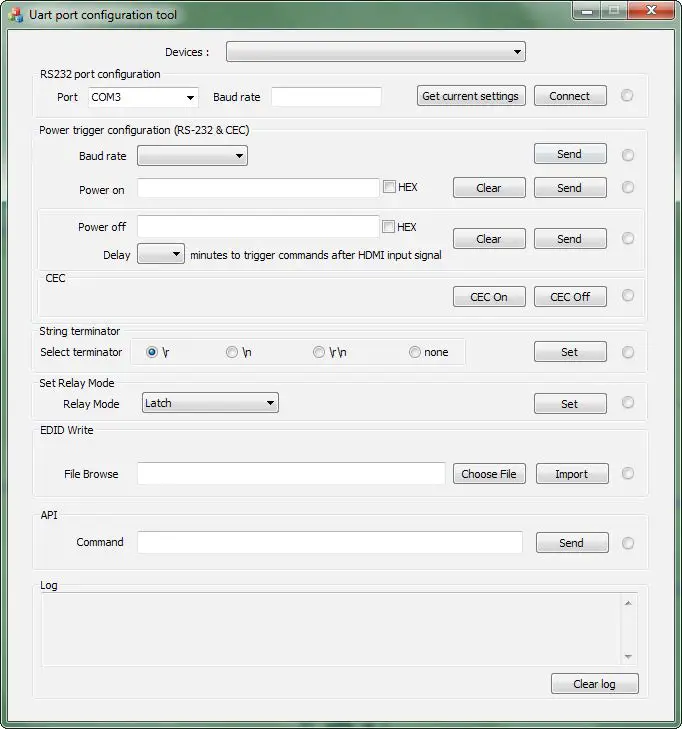Click Set button for String terminator
This screenshot has height=729, width=682.
point(570,352)
